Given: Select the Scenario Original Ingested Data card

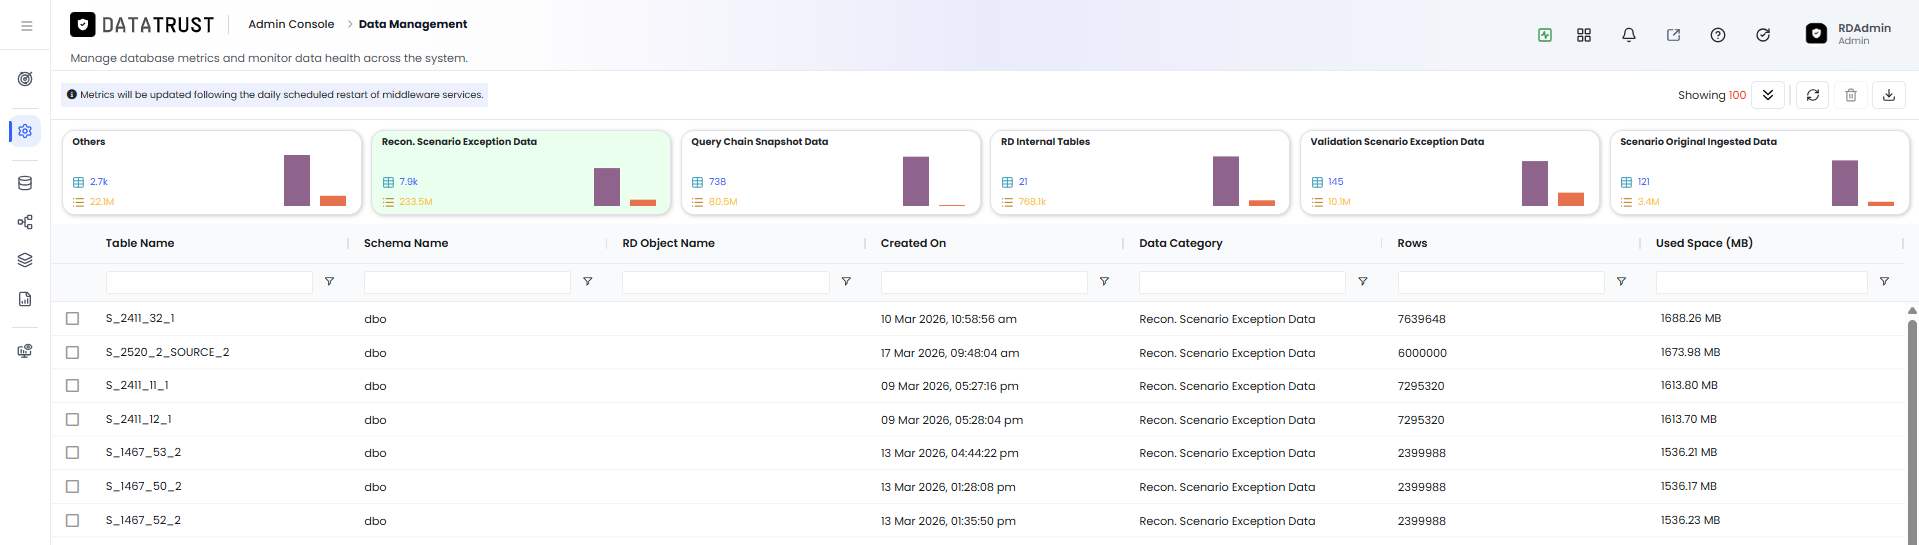Looking at the screenshot, I should pos(1760,172).
